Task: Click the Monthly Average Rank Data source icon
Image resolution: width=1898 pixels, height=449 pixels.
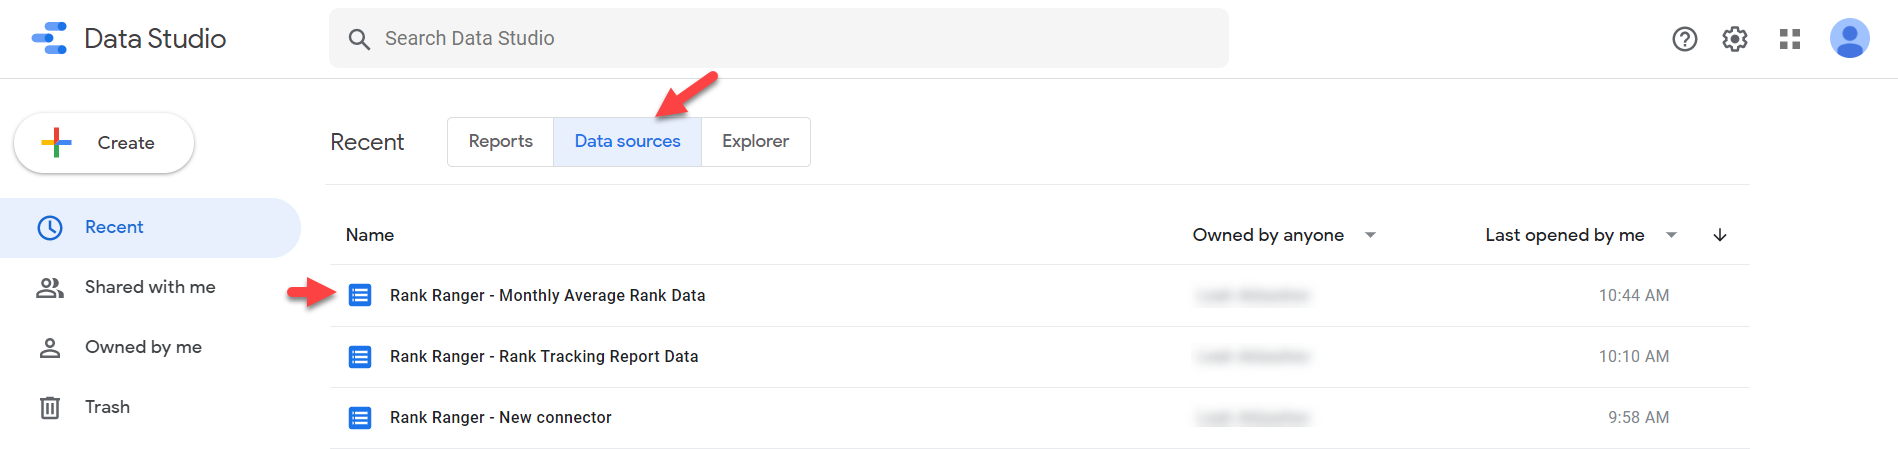Action: pyautogui.click(x=360, y=295)
